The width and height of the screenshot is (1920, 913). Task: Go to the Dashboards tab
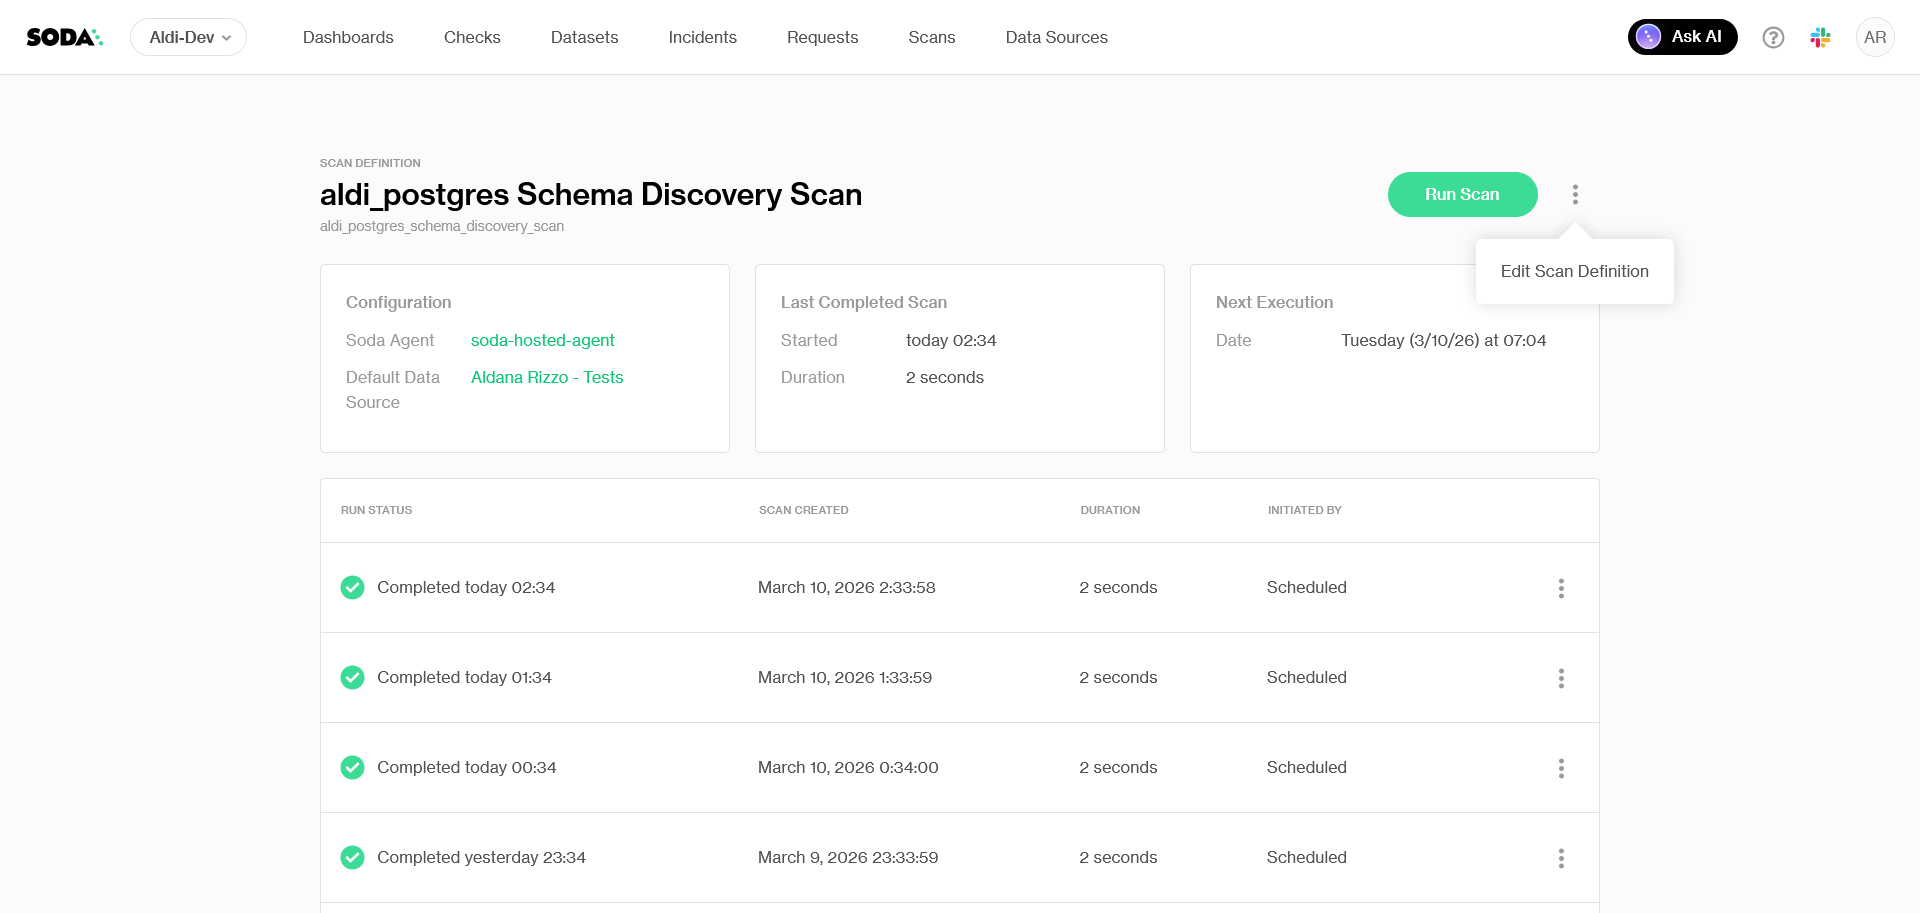click(348, 37)
